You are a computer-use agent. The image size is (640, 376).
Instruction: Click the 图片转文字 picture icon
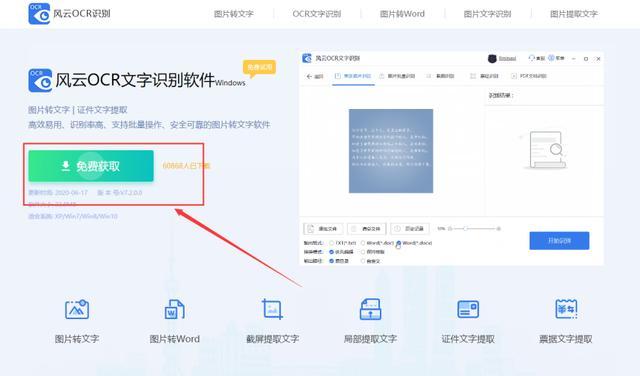pyautogui.click(x=77, y=309)
